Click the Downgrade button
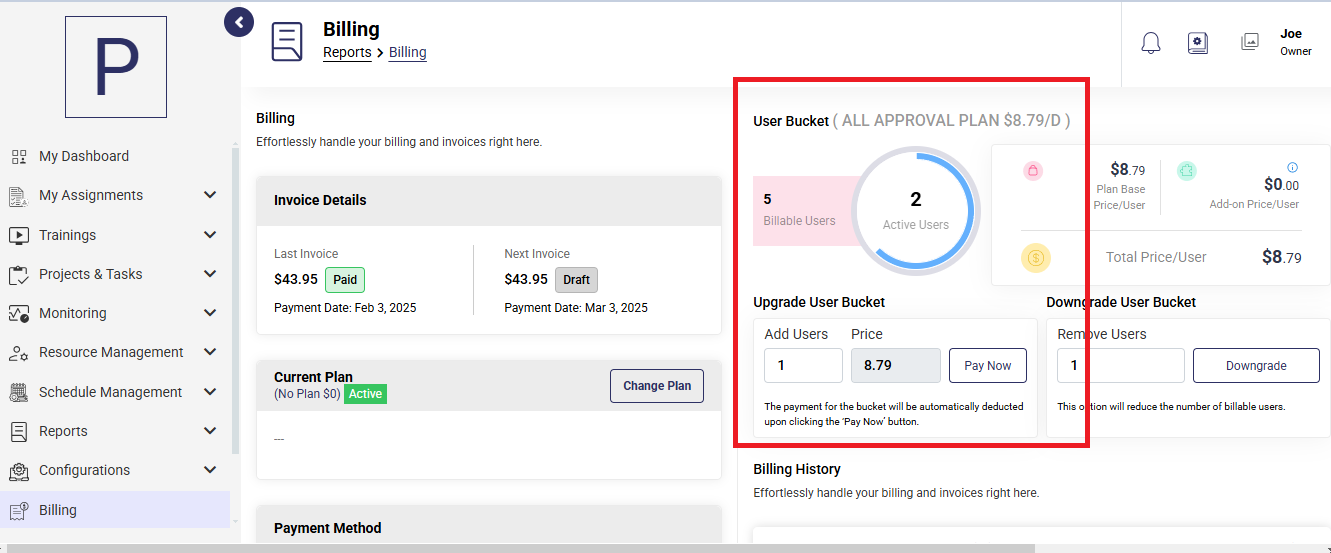 pyautogui.click(x=1256, y=365)
